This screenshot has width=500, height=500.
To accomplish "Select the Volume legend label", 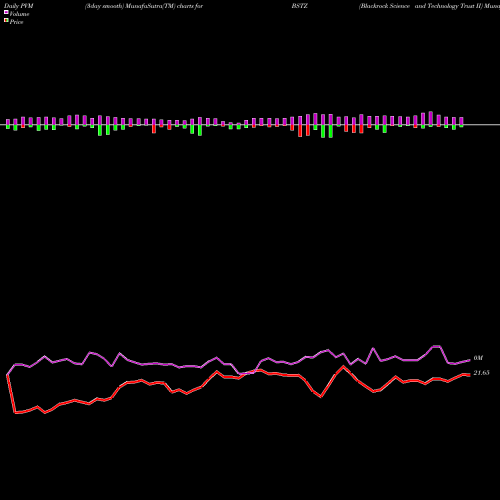I will 19,14.
